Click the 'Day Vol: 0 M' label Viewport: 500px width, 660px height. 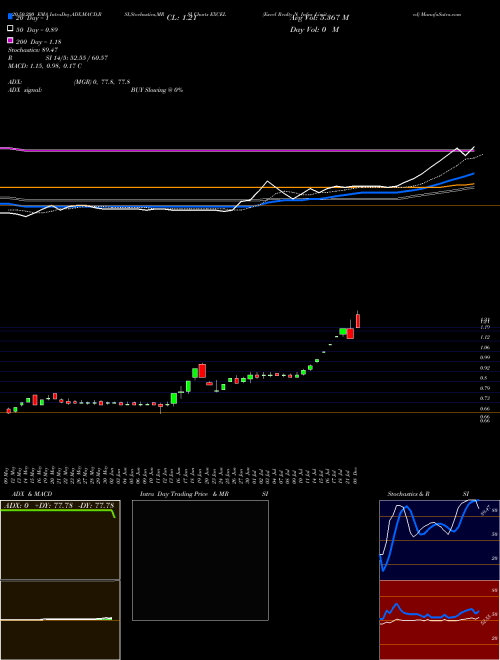[x=314, y=30]
